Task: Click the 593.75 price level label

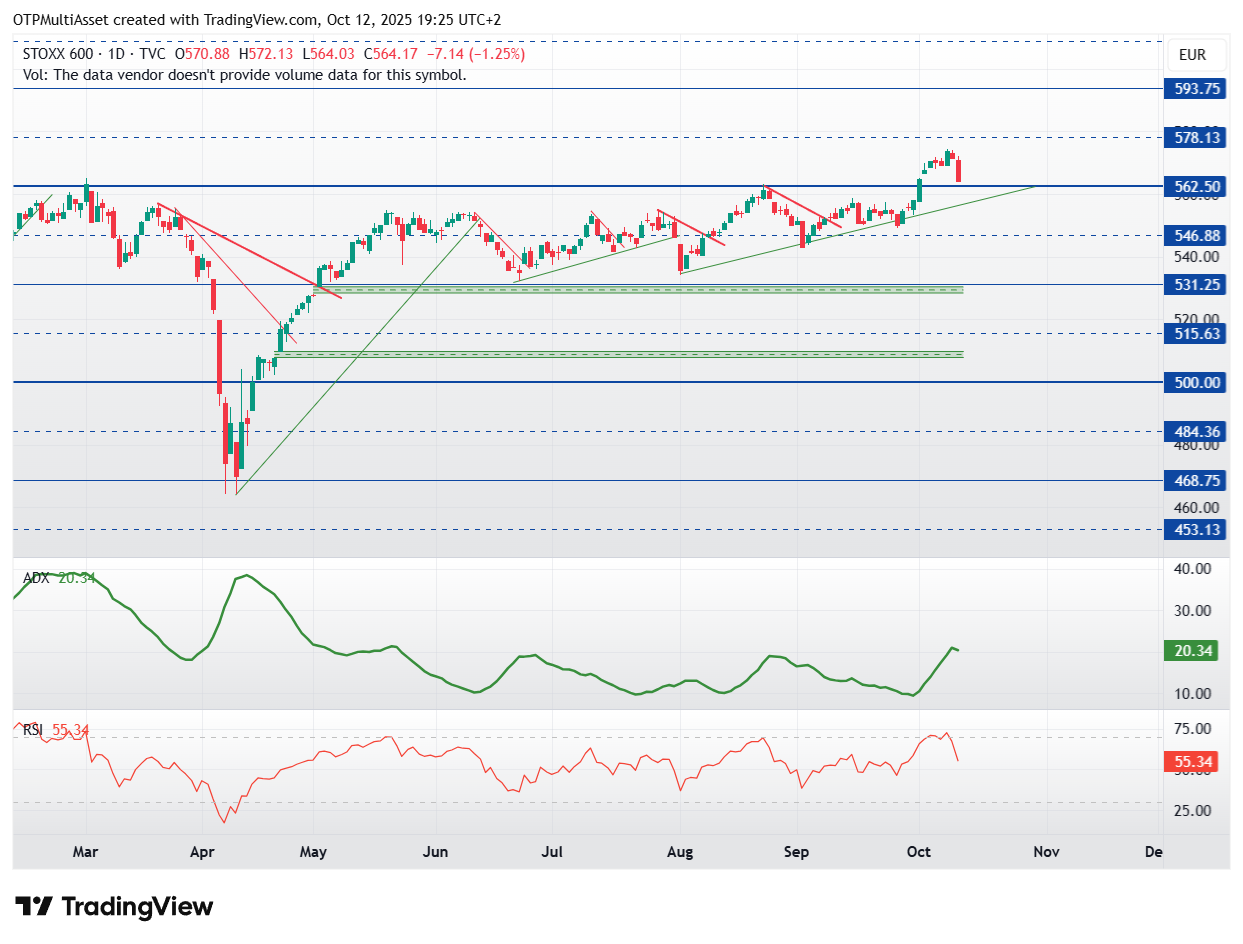Action: point(1197,88)
